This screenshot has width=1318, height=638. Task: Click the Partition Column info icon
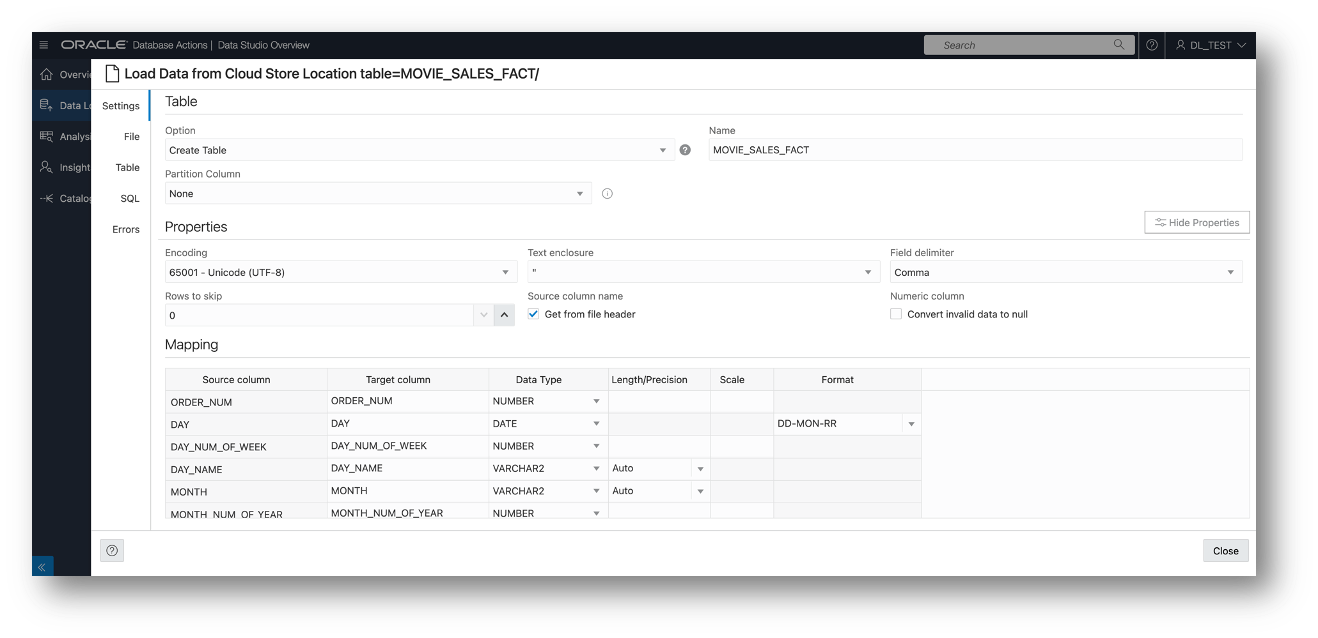click(607, 194)
